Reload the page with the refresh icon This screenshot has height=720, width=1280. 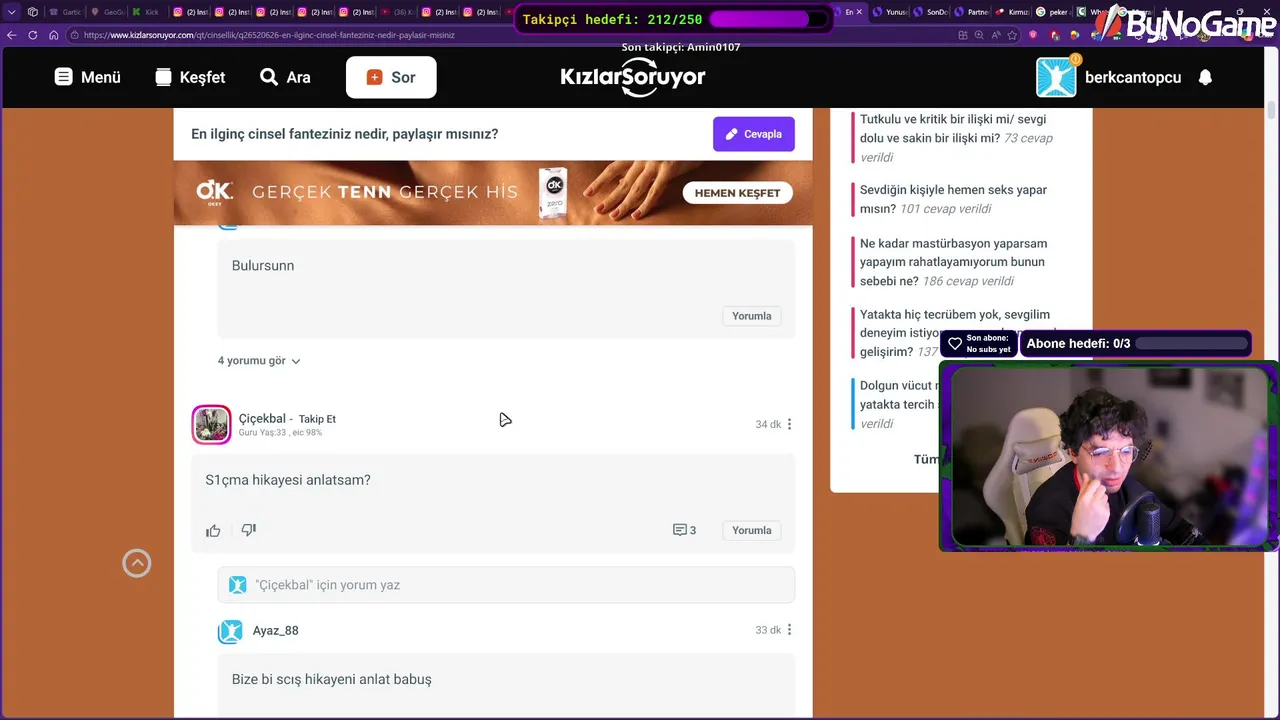[33, 35]
